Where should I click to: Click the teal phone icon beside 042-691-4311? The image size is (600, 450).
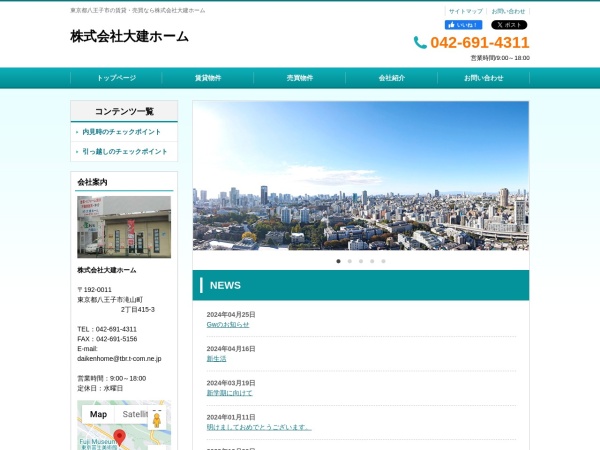[x=420, y=42]
